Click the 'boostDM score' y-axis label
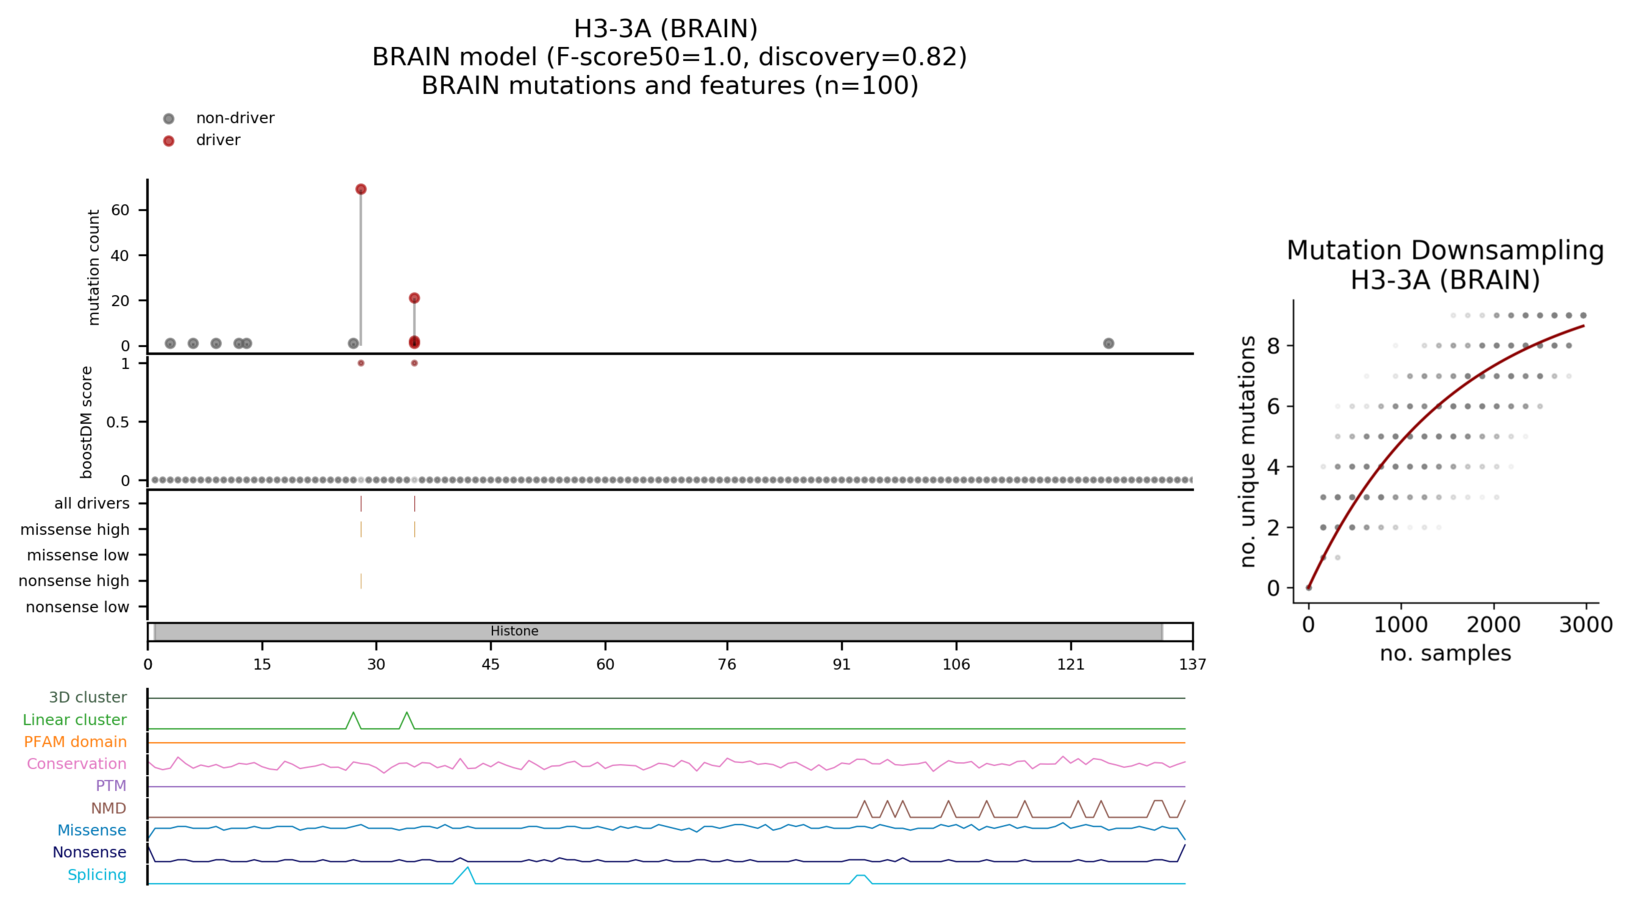 (87, 422)
